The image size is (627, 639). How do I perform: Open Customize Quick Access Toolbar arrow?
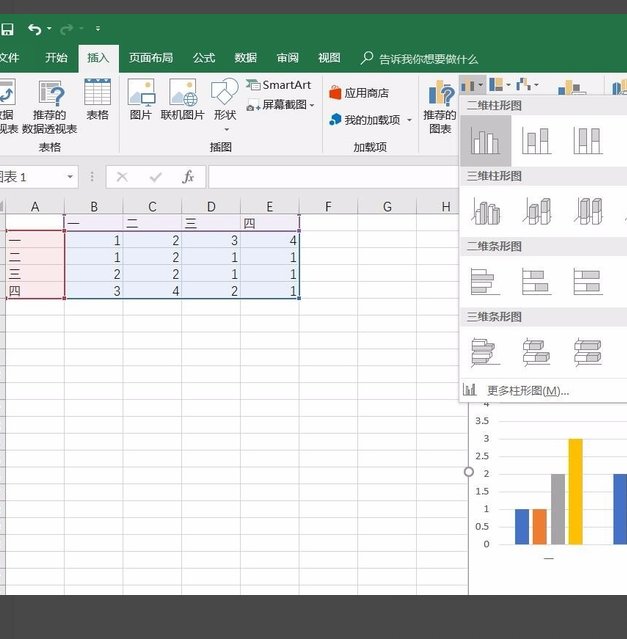pyautogui.click(x=98, y=29)
